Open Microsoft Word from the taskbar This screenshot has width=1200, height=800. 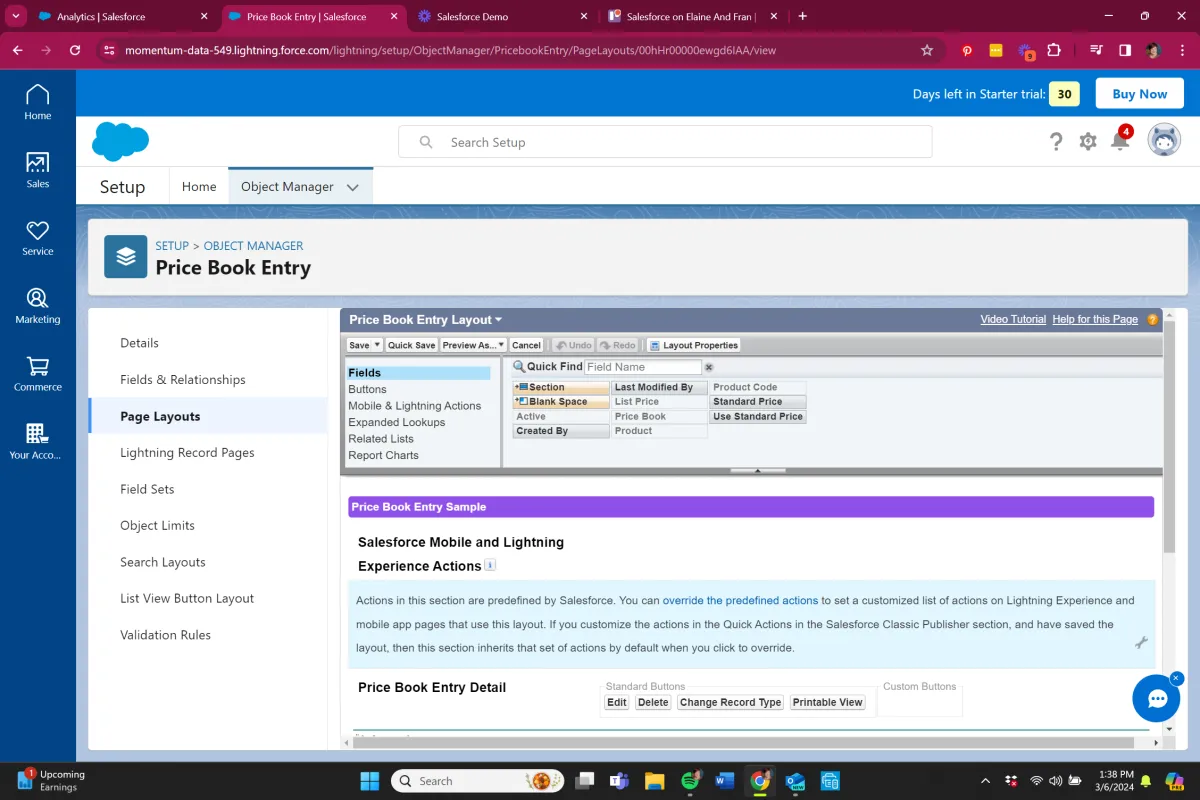(725, 781)
